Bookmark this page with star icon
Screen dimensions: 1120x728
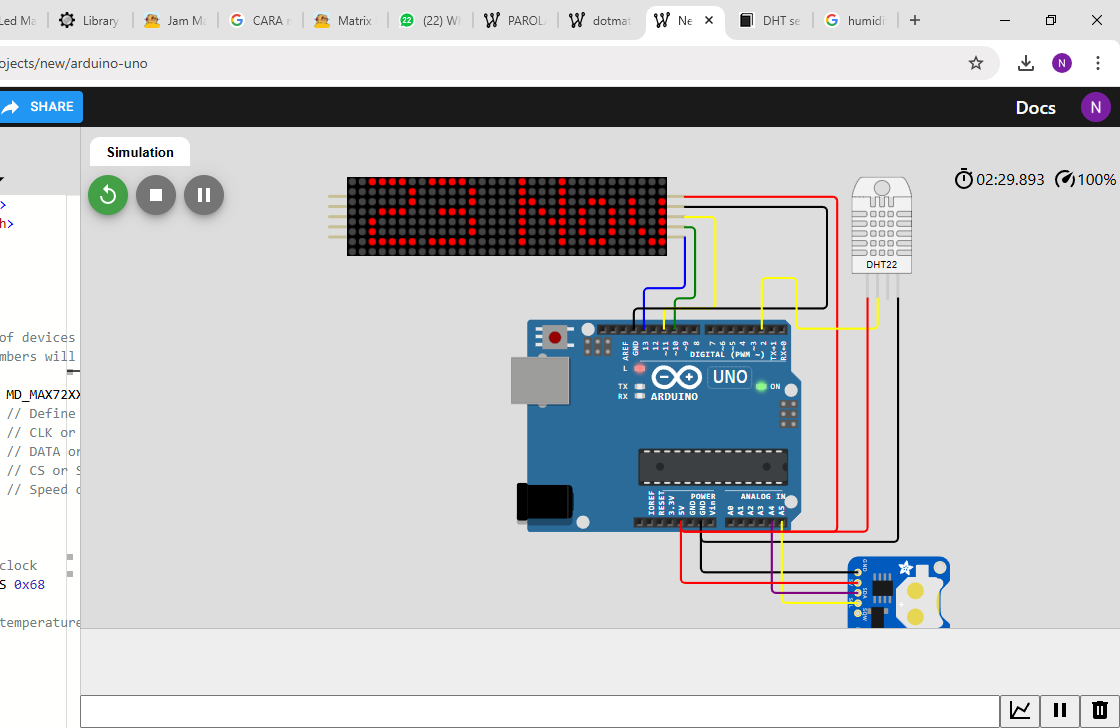point(975,63)
